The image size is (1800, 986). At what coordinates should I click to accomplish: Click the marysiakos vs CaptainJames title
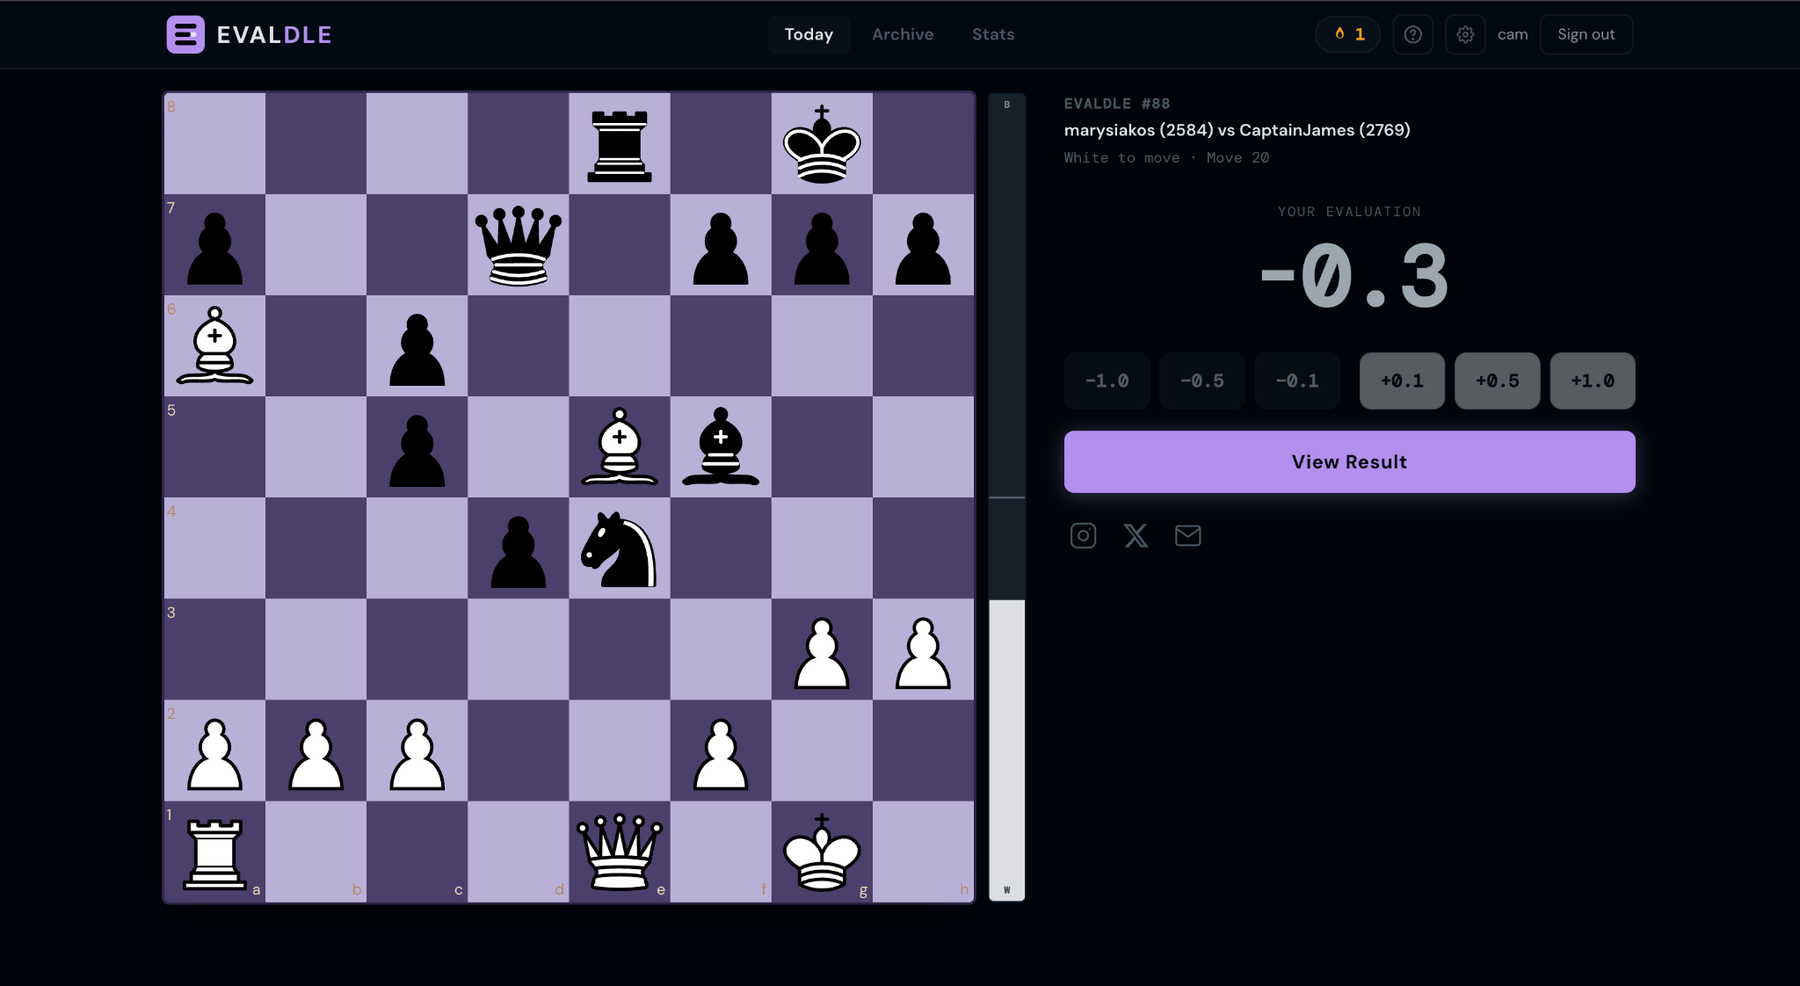(x=1237, y=130)
